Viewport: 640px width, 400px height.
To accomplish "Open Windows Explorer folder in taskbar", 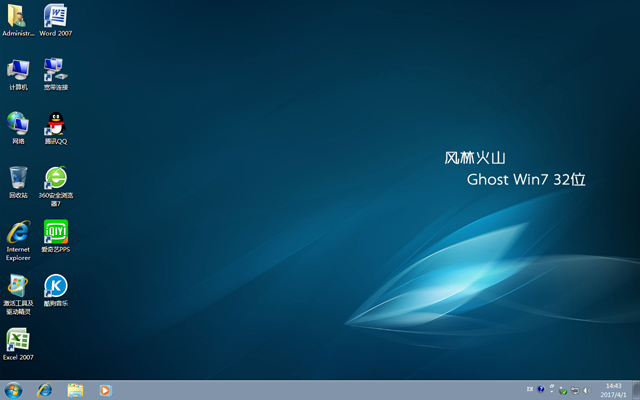I will (x=75, y=390).
